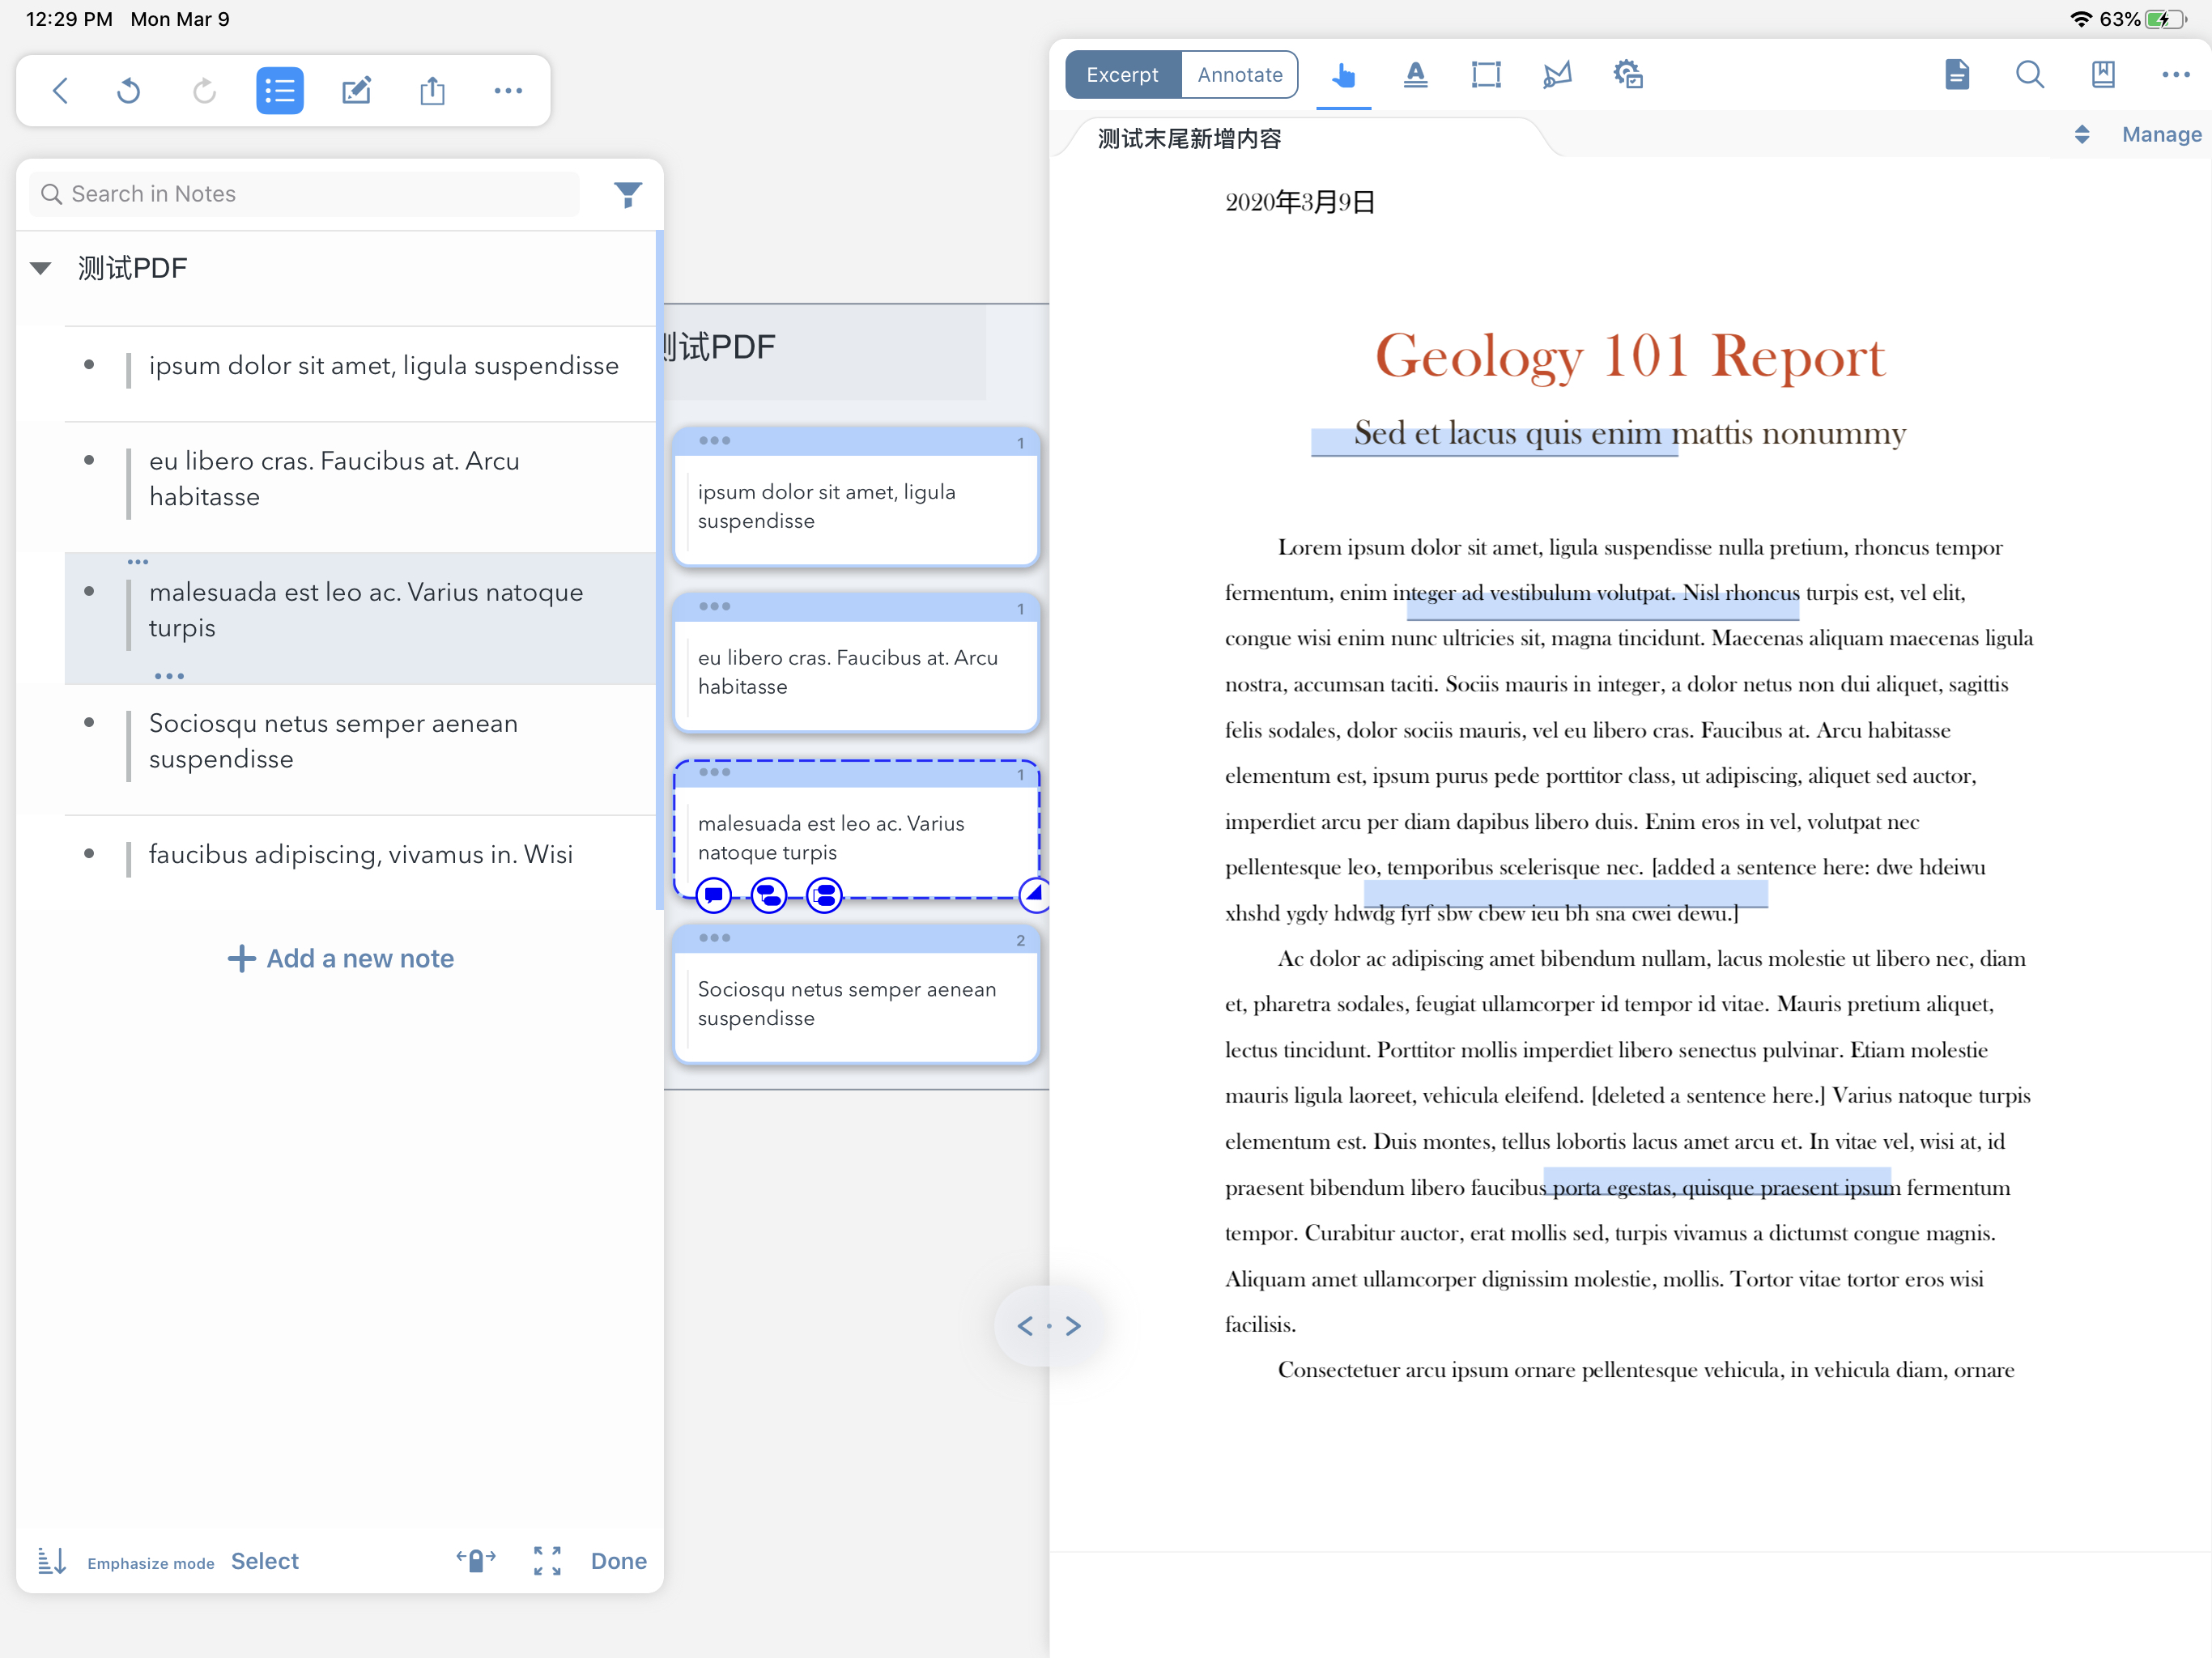The image size is (2212, 1658).
Task: Select the hand touch tool
Action: pos(1343,75)
